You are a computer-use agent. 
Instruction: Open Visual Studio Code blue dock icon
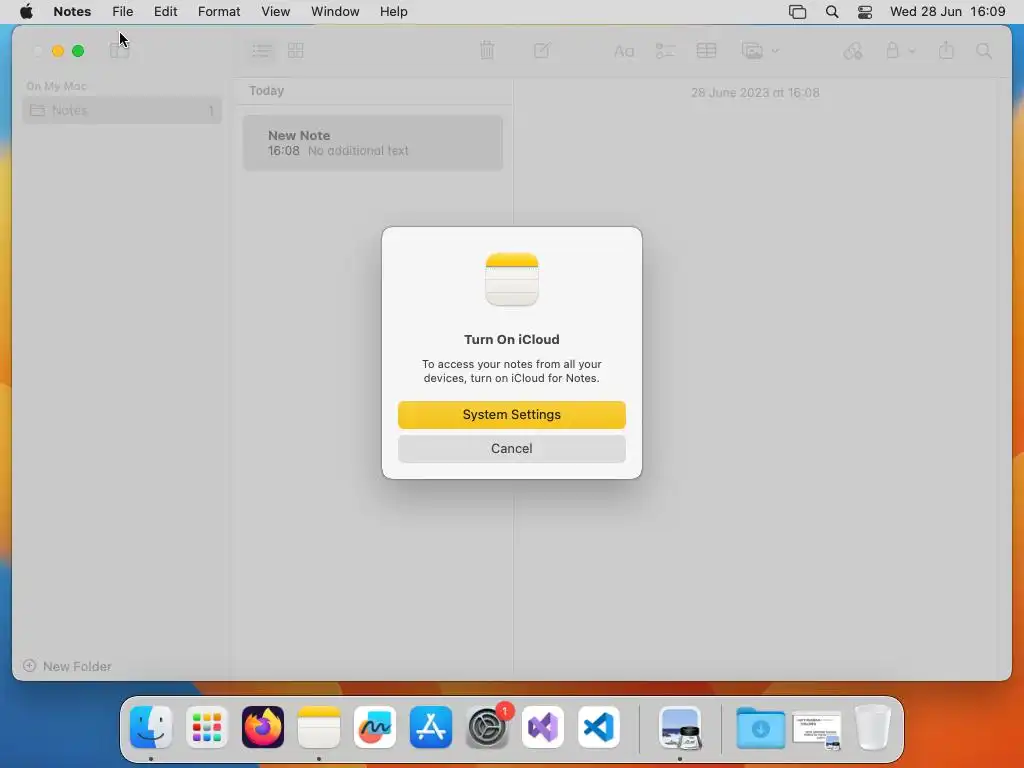click(x=599, y=727)
